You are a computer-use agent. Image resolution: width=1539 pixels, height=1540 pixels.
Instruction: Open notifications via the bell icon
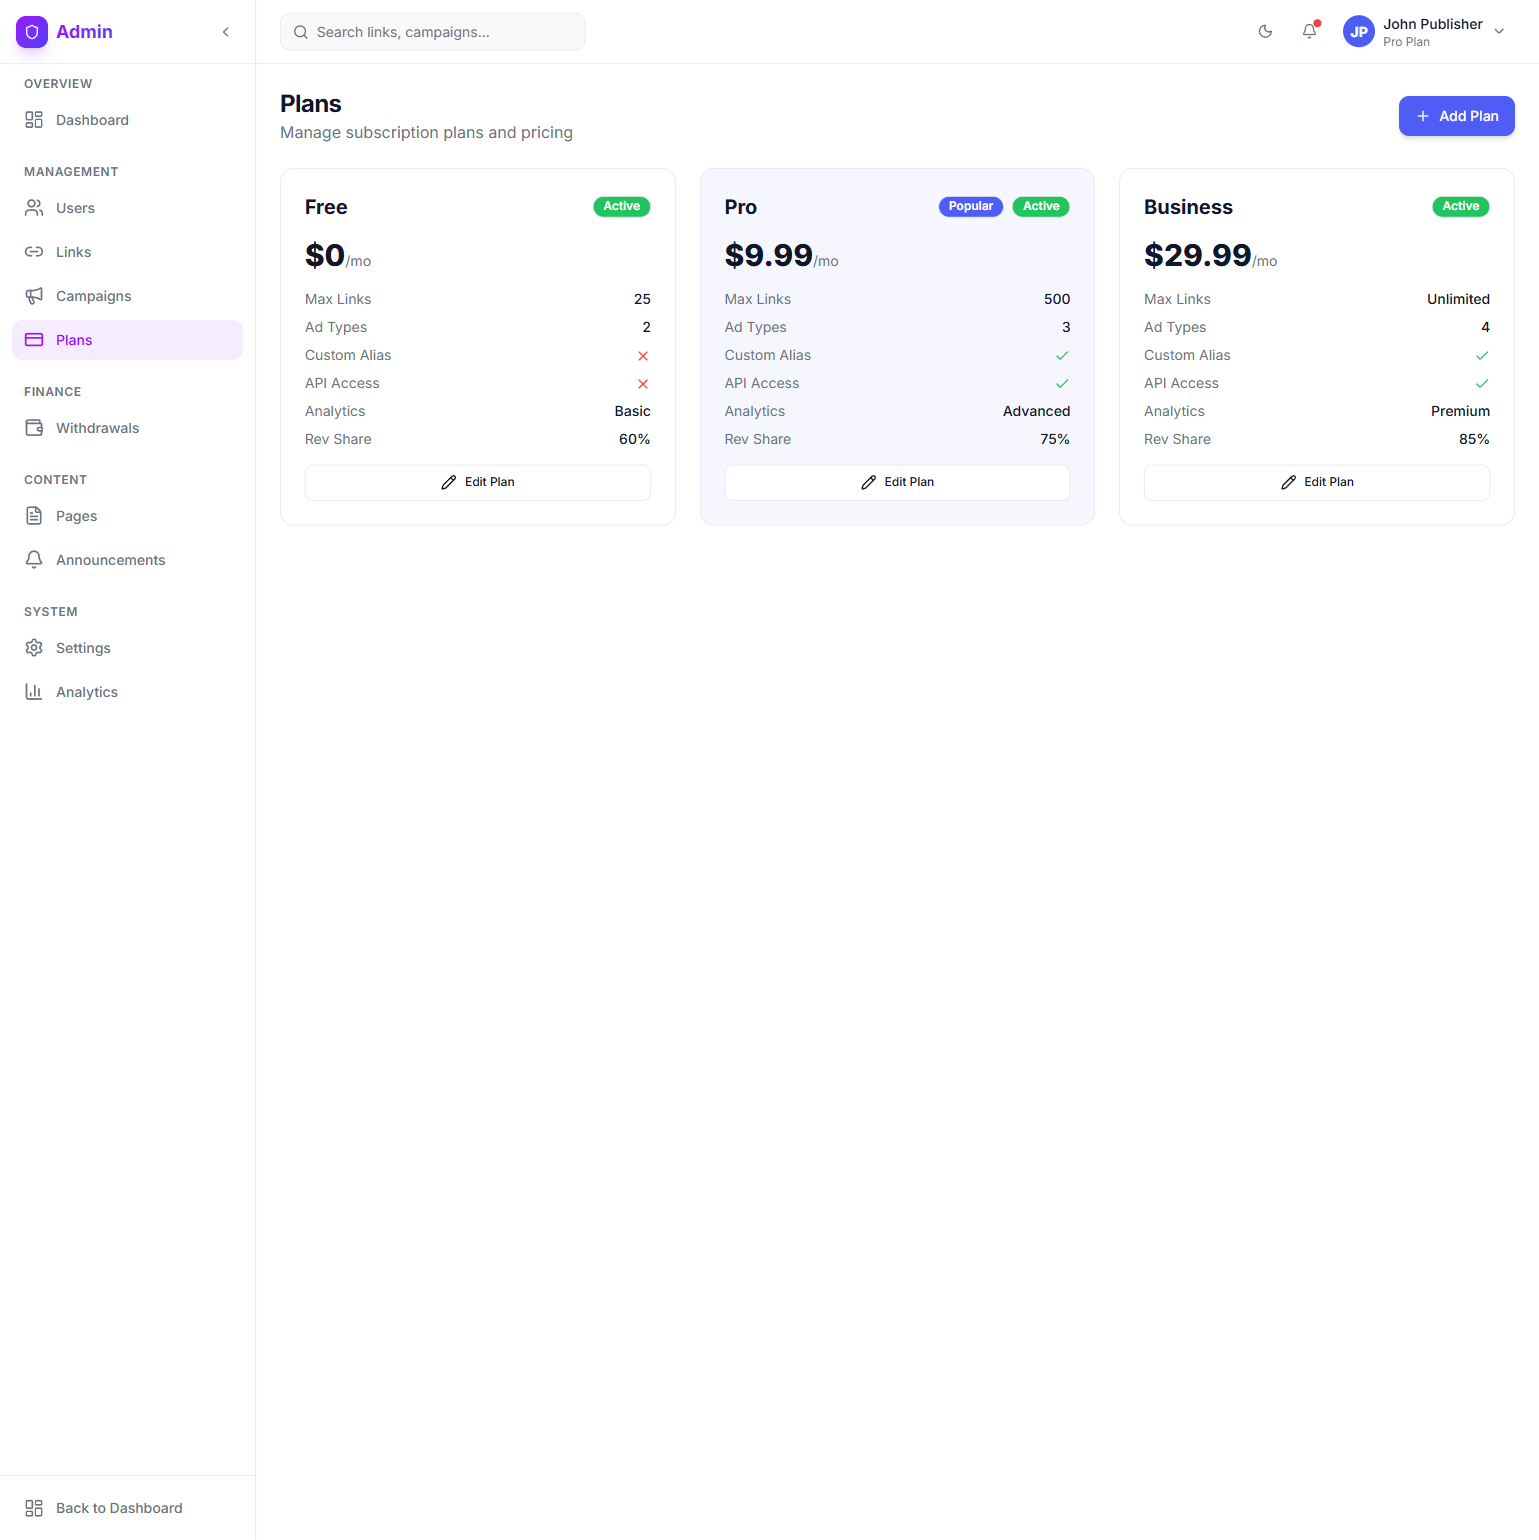click(x=1309, y=32)
